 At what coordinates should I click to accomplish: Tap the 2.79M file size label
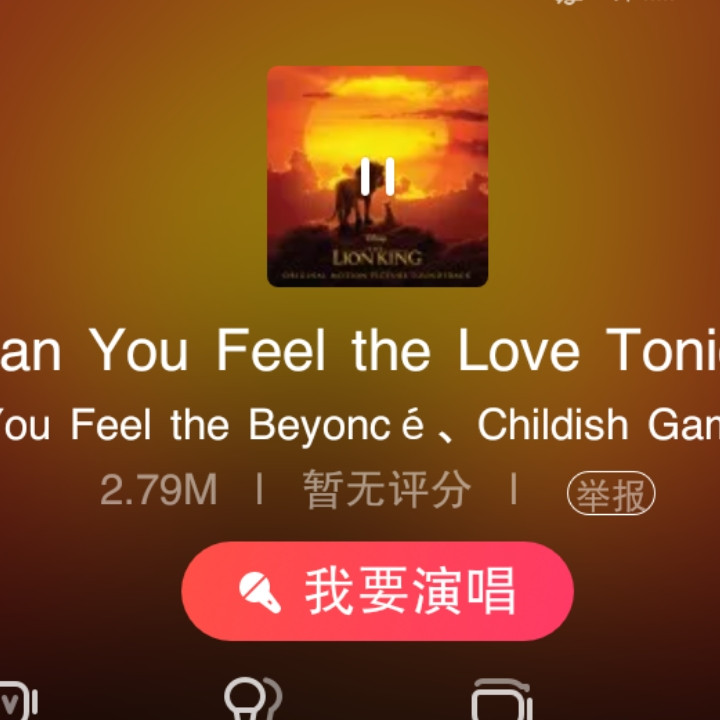tap(158, 490)
